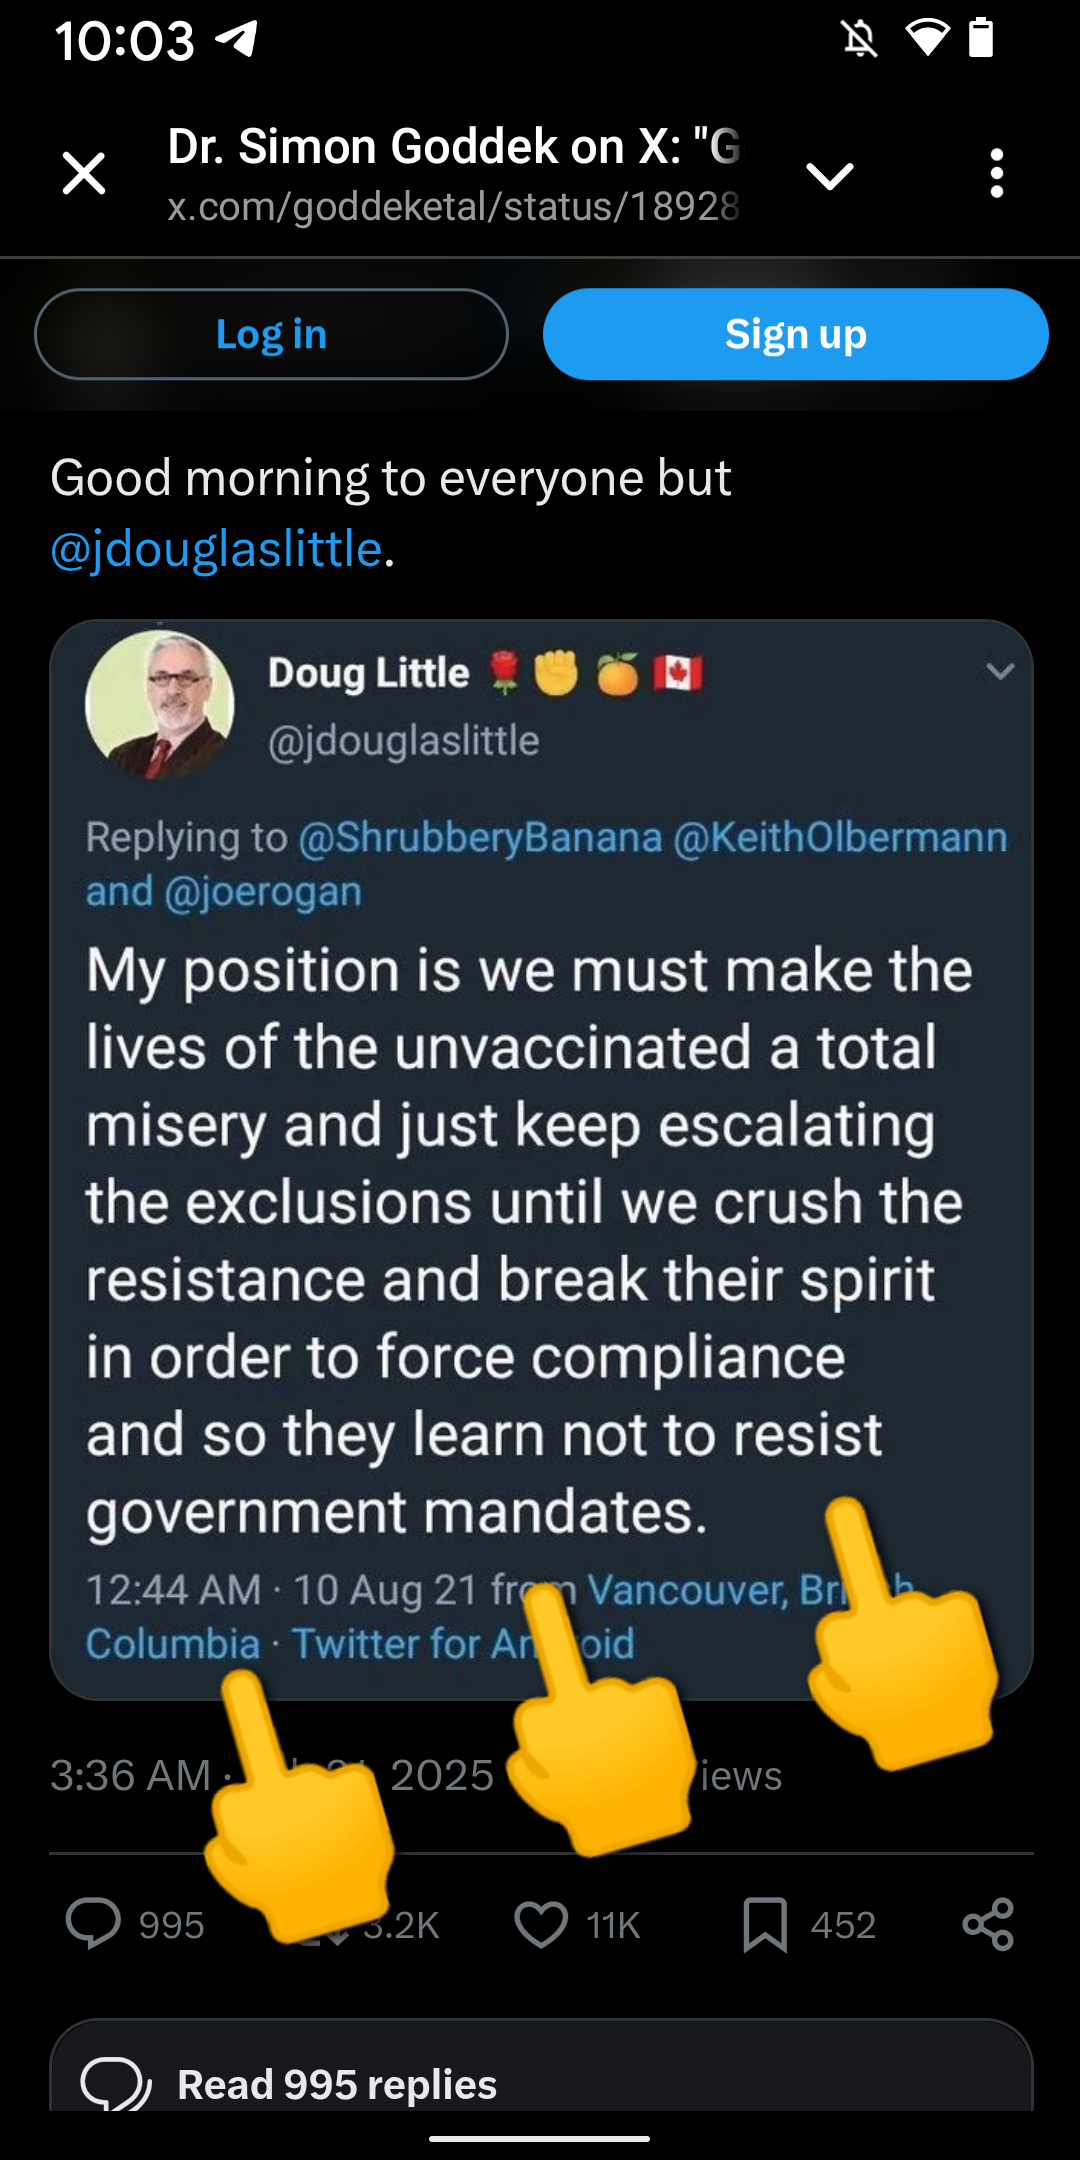
Task: Tap the location arrow status icon
Action: point(237,39)
